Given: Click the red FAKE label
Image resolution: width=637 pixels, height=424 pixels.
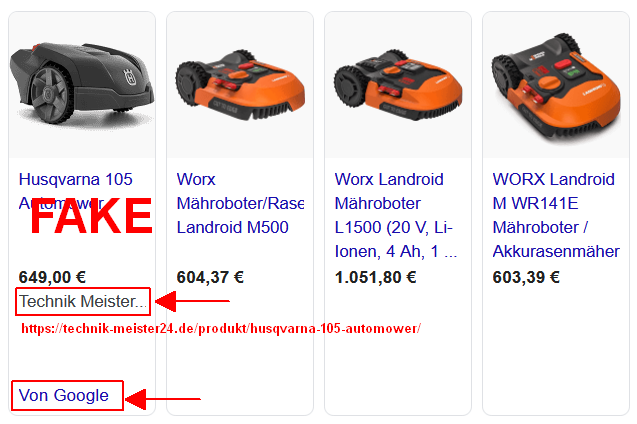Looking at the screenshot, I should (91, 216).
